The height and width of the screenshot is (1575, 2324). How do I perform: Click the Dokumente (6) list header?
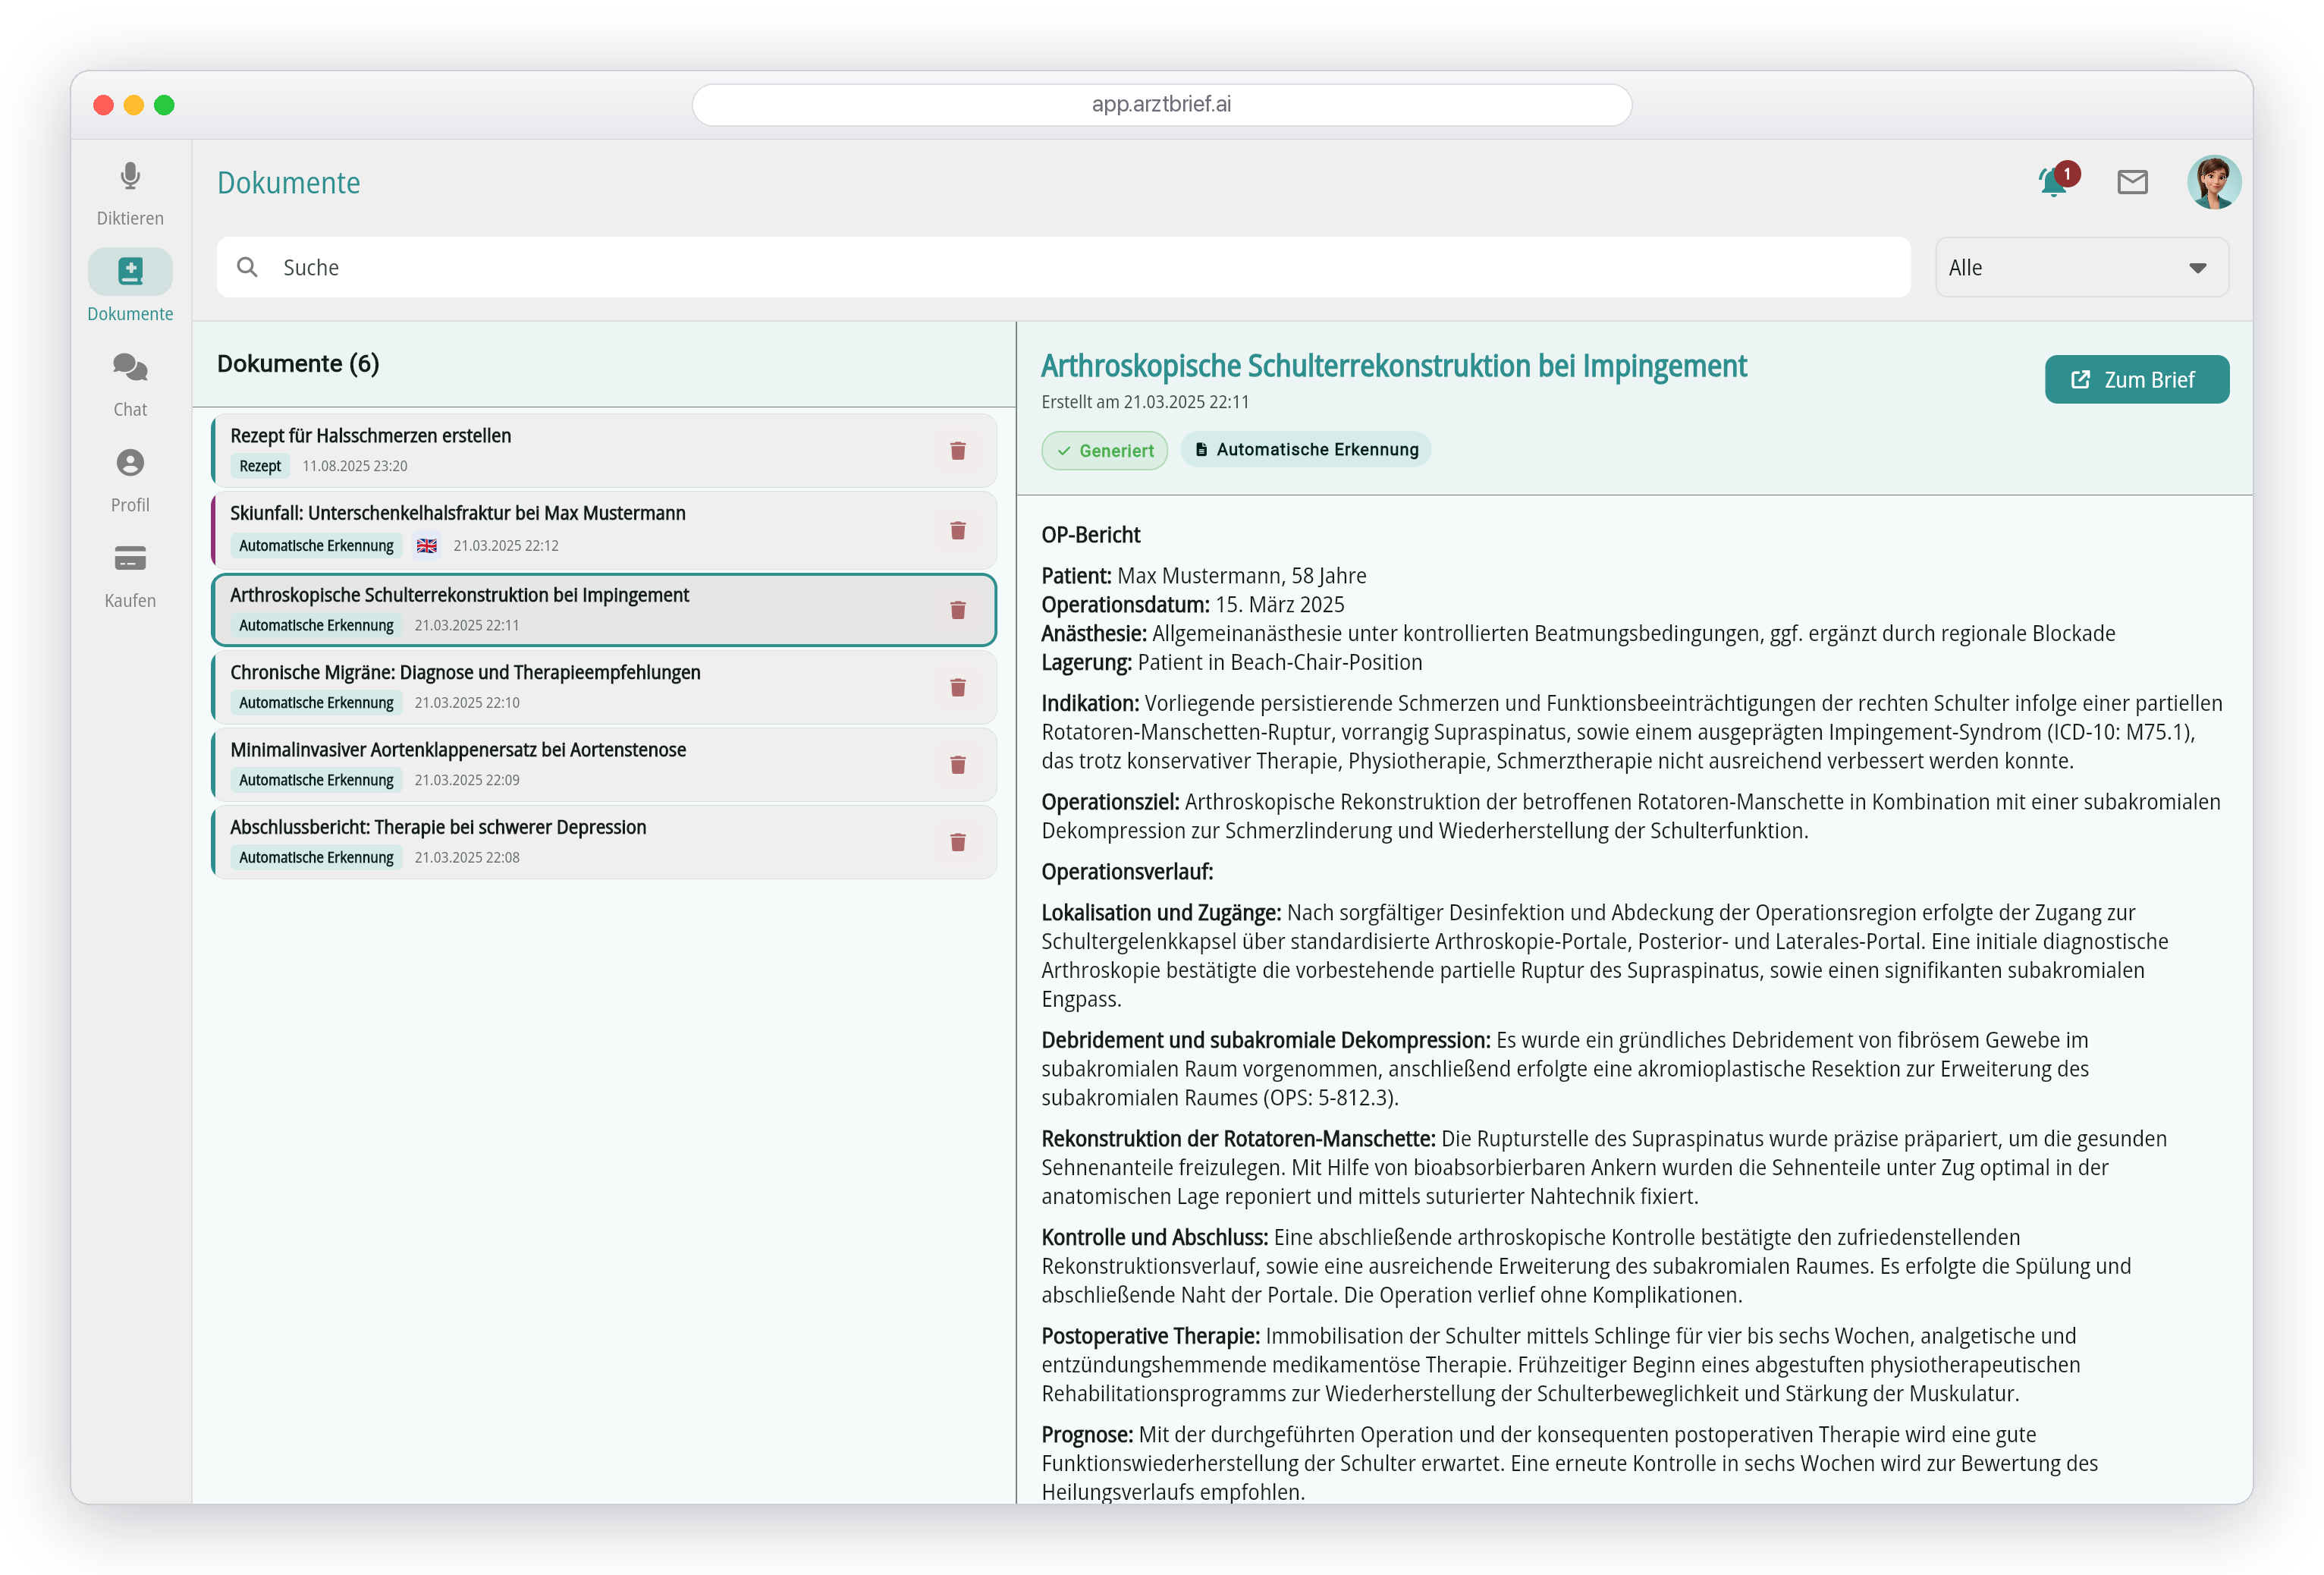[x=298, y=363]
